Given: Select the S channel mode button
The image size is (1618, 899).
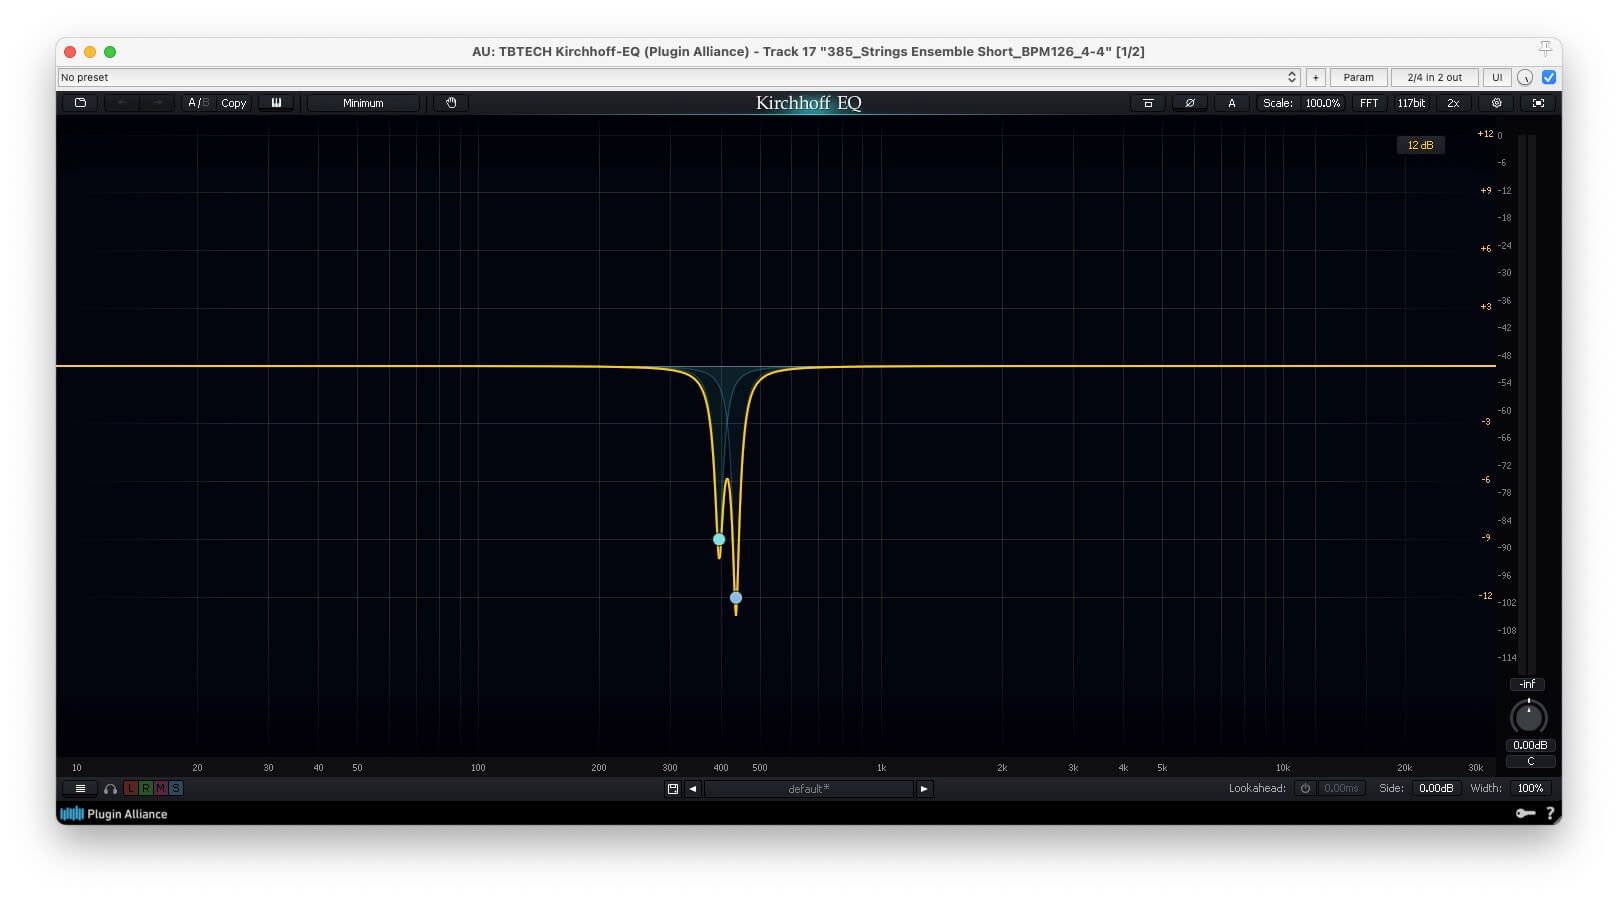Looking at the screenshot, I should tap(176, 789).
